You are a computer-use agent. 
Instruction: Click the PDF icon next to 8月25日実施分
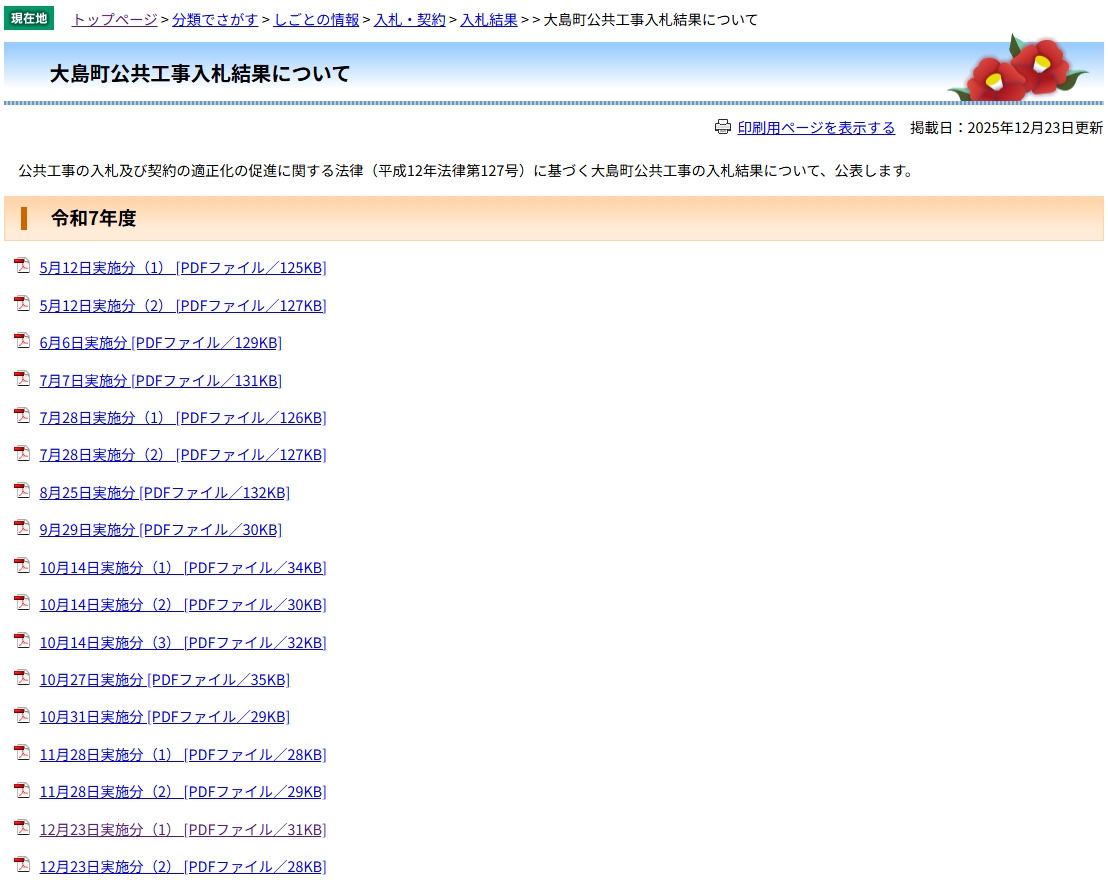click(22, 491)
